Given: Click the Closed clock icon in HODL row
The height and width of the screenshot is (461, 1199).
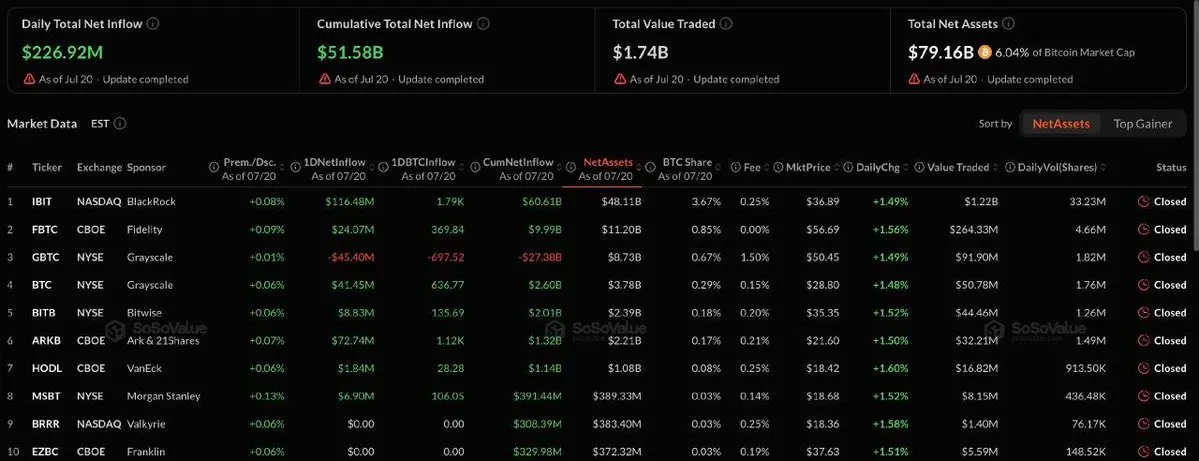Looking at the screenshot, I should pos(1144,368).
